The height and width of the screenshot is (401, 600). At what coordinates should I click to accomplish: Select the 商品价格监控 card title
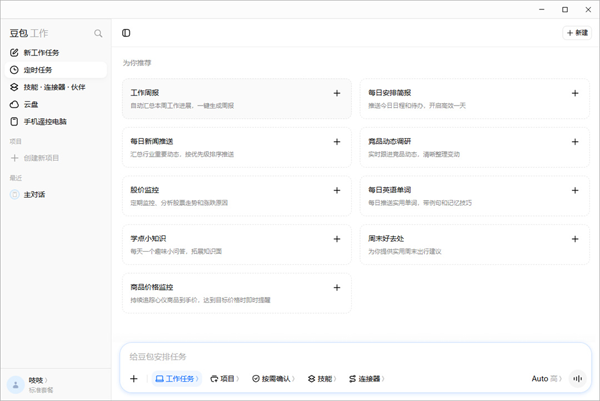click(x=152, y=287)
